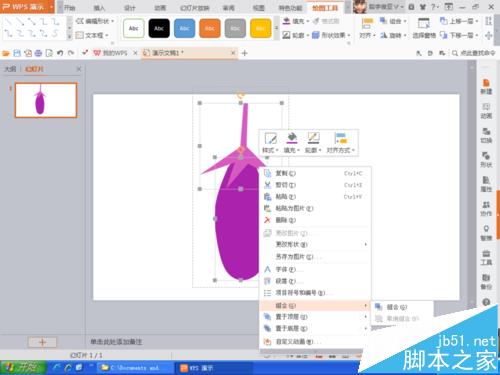Open the Shapes pane in right sidebar

click(x=486, y=160)
